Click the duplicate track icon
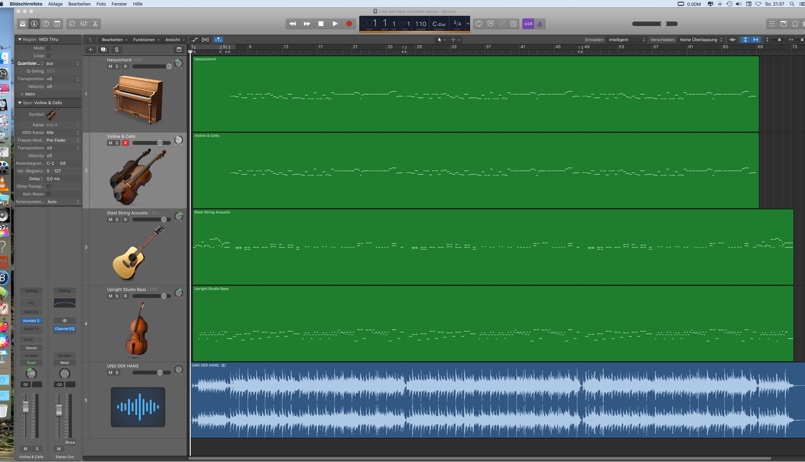 pos(103,50)
